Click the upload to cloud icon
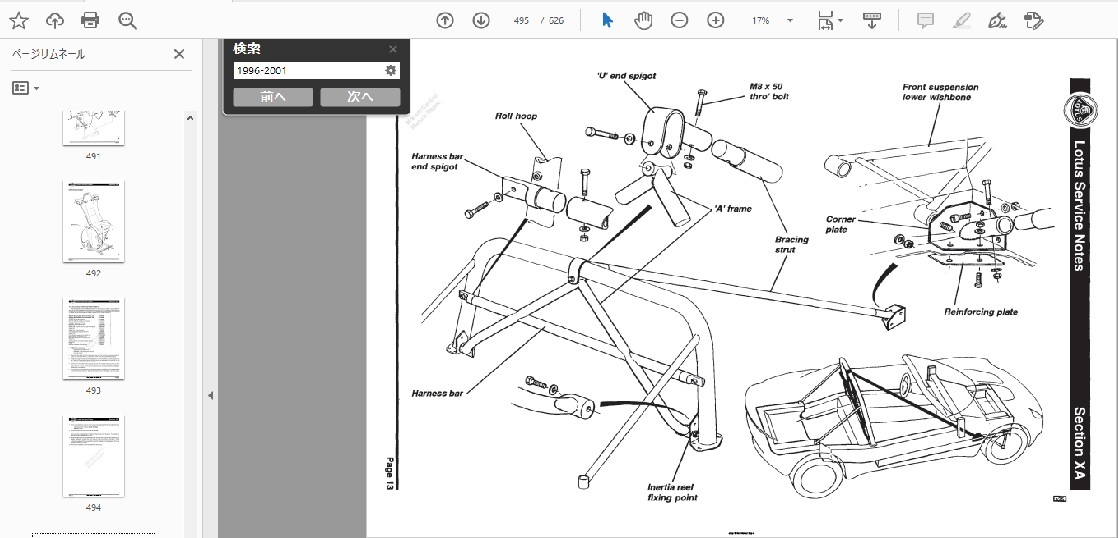 54,21
